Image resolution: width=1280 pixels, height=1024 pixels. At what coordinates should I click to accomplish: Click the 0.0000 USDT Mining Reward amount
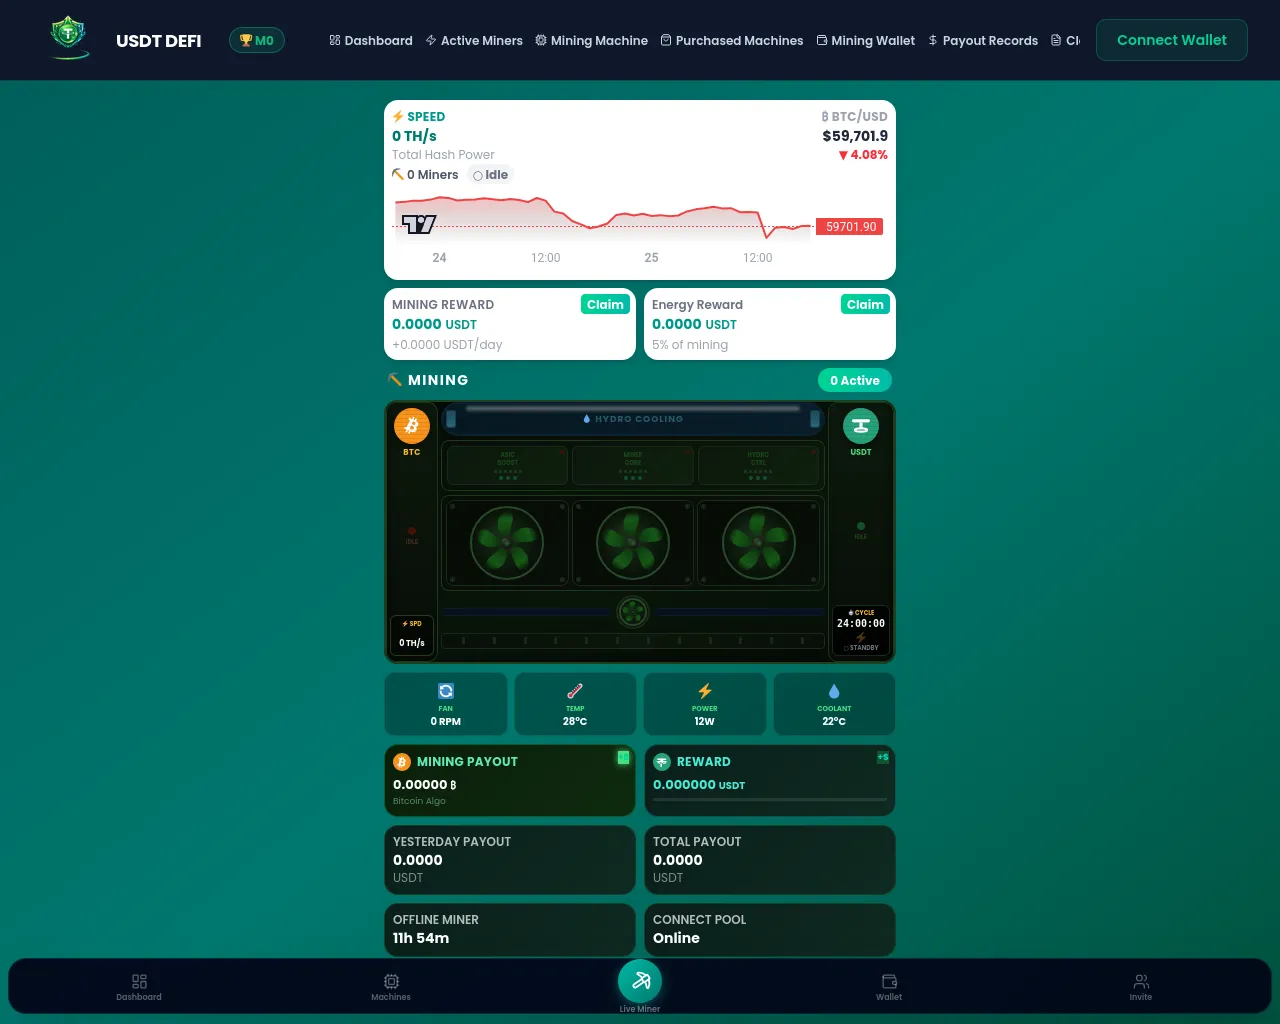click(x=434, y=325)
